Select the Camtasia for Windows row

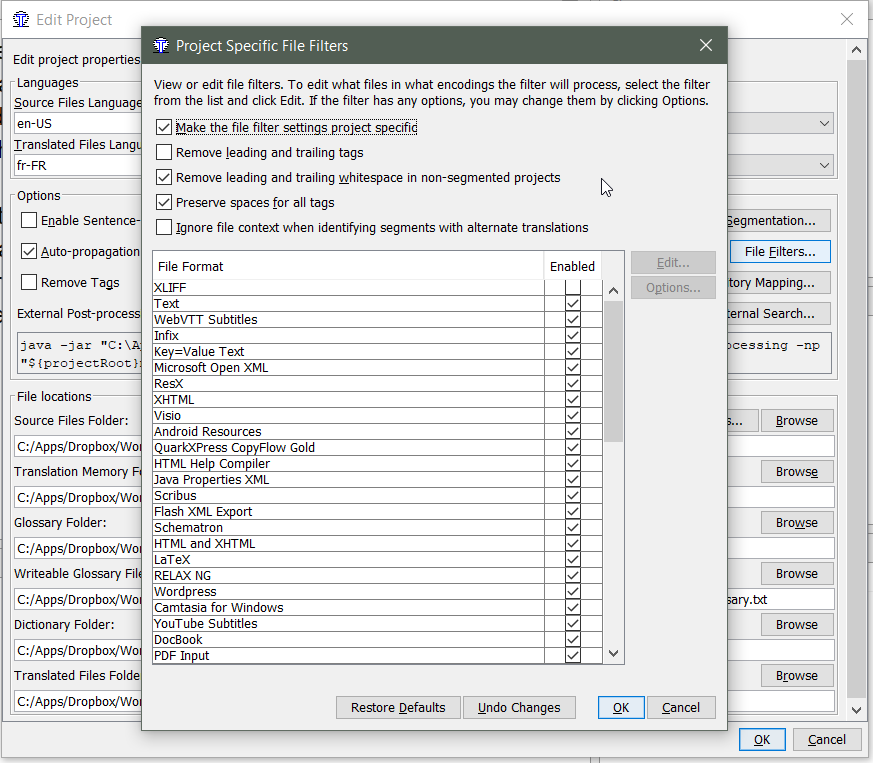(349, 608)
